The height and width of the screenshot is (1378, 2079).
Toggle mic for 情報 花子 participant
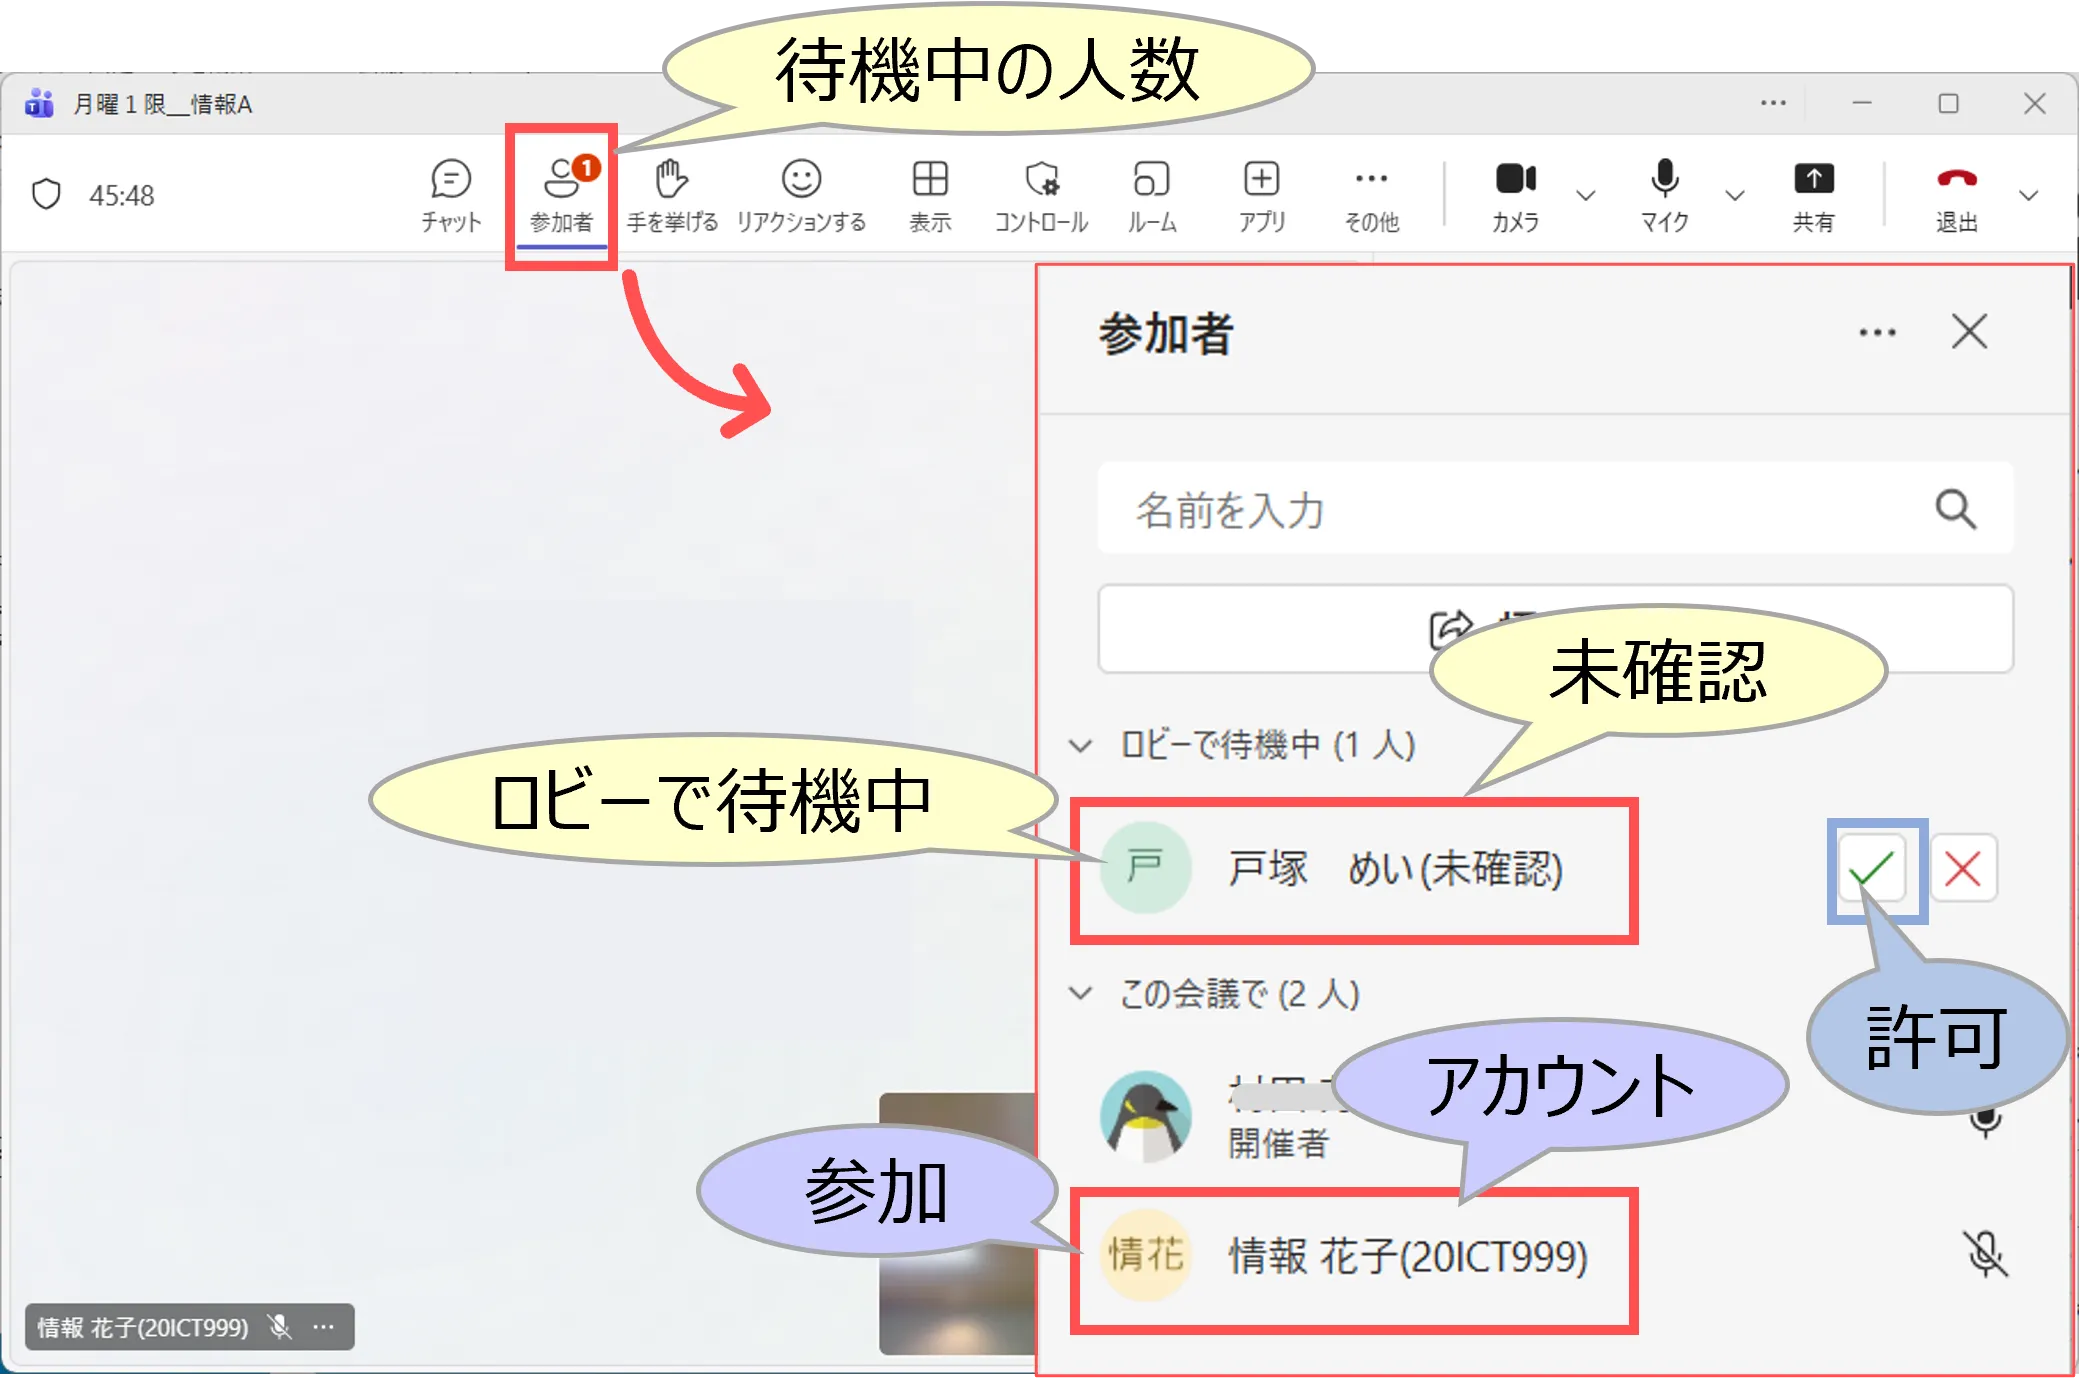coord(1985,1254)
